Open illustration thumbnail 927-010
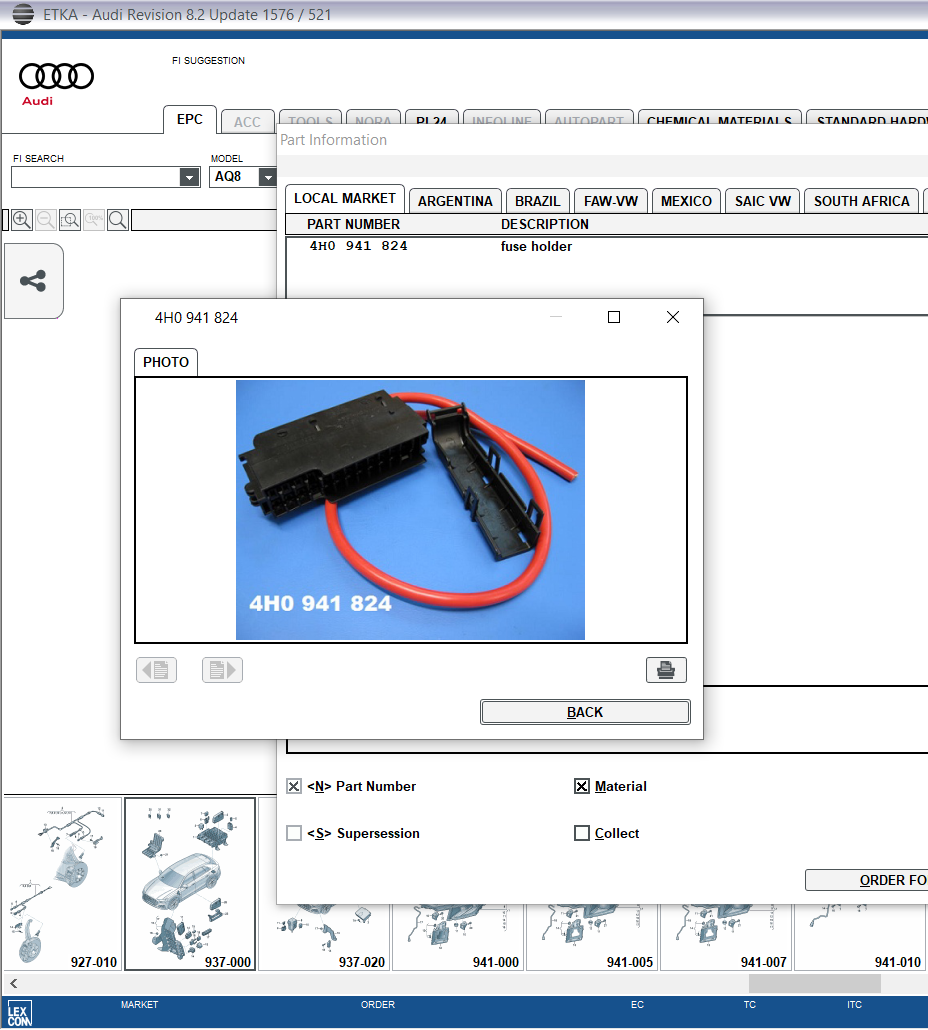 coord(63,884)
